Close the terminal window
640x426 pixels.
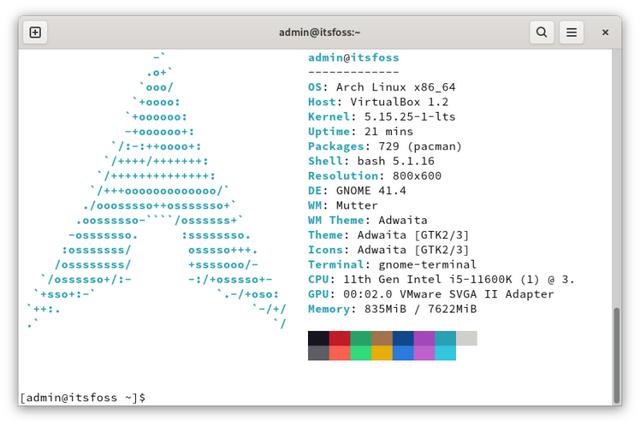(605, 32)
